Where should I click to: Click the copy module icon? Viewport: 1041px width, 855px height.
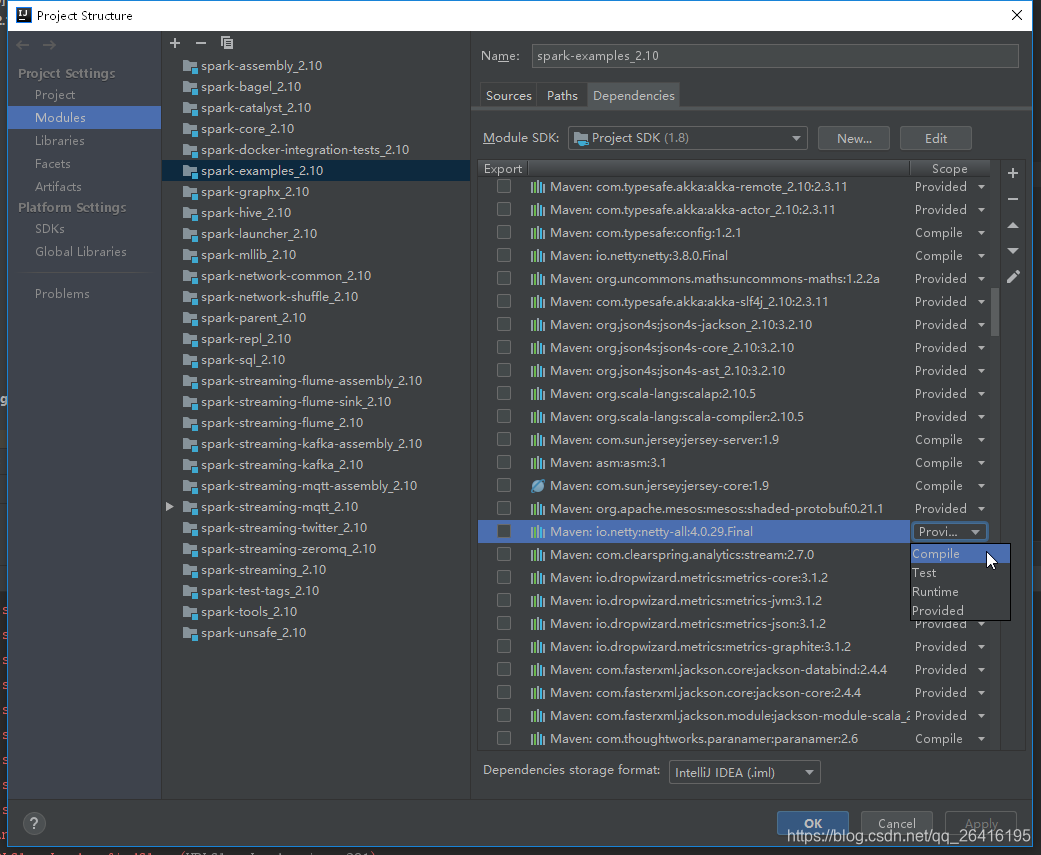[227, 43]
